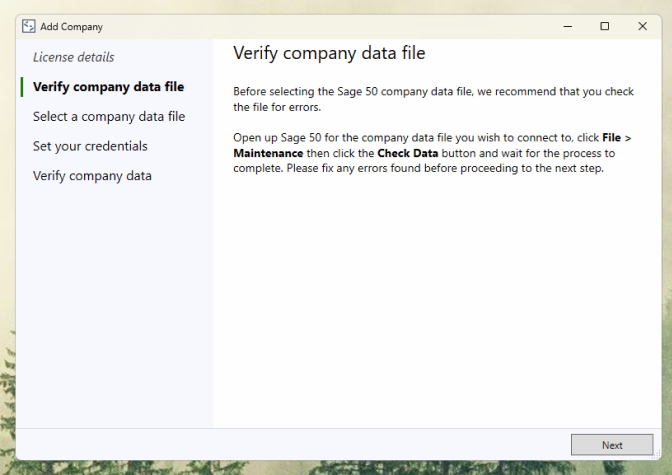Click the paragraph starting Before selecting the Sage 50
This screenshot has width=672, height=475.
[433, 99]
